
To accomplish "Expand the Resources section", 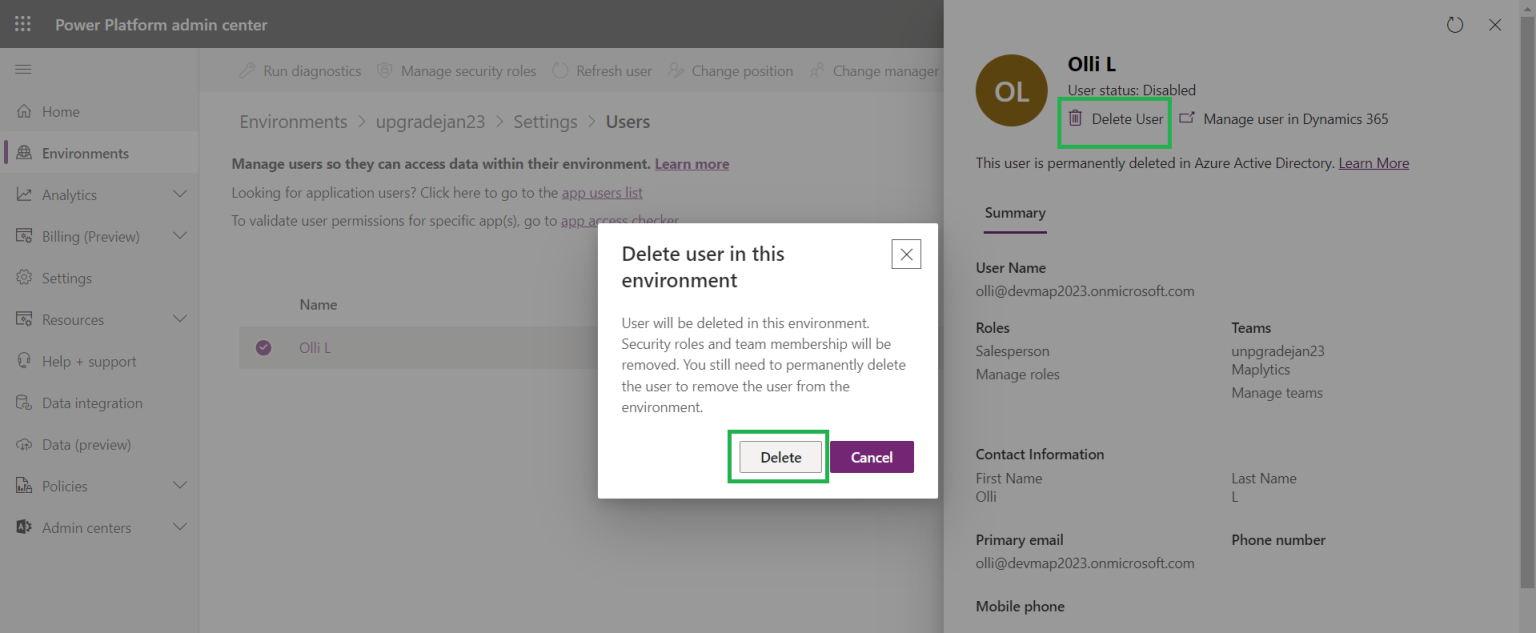I will (x=180, y=319).
